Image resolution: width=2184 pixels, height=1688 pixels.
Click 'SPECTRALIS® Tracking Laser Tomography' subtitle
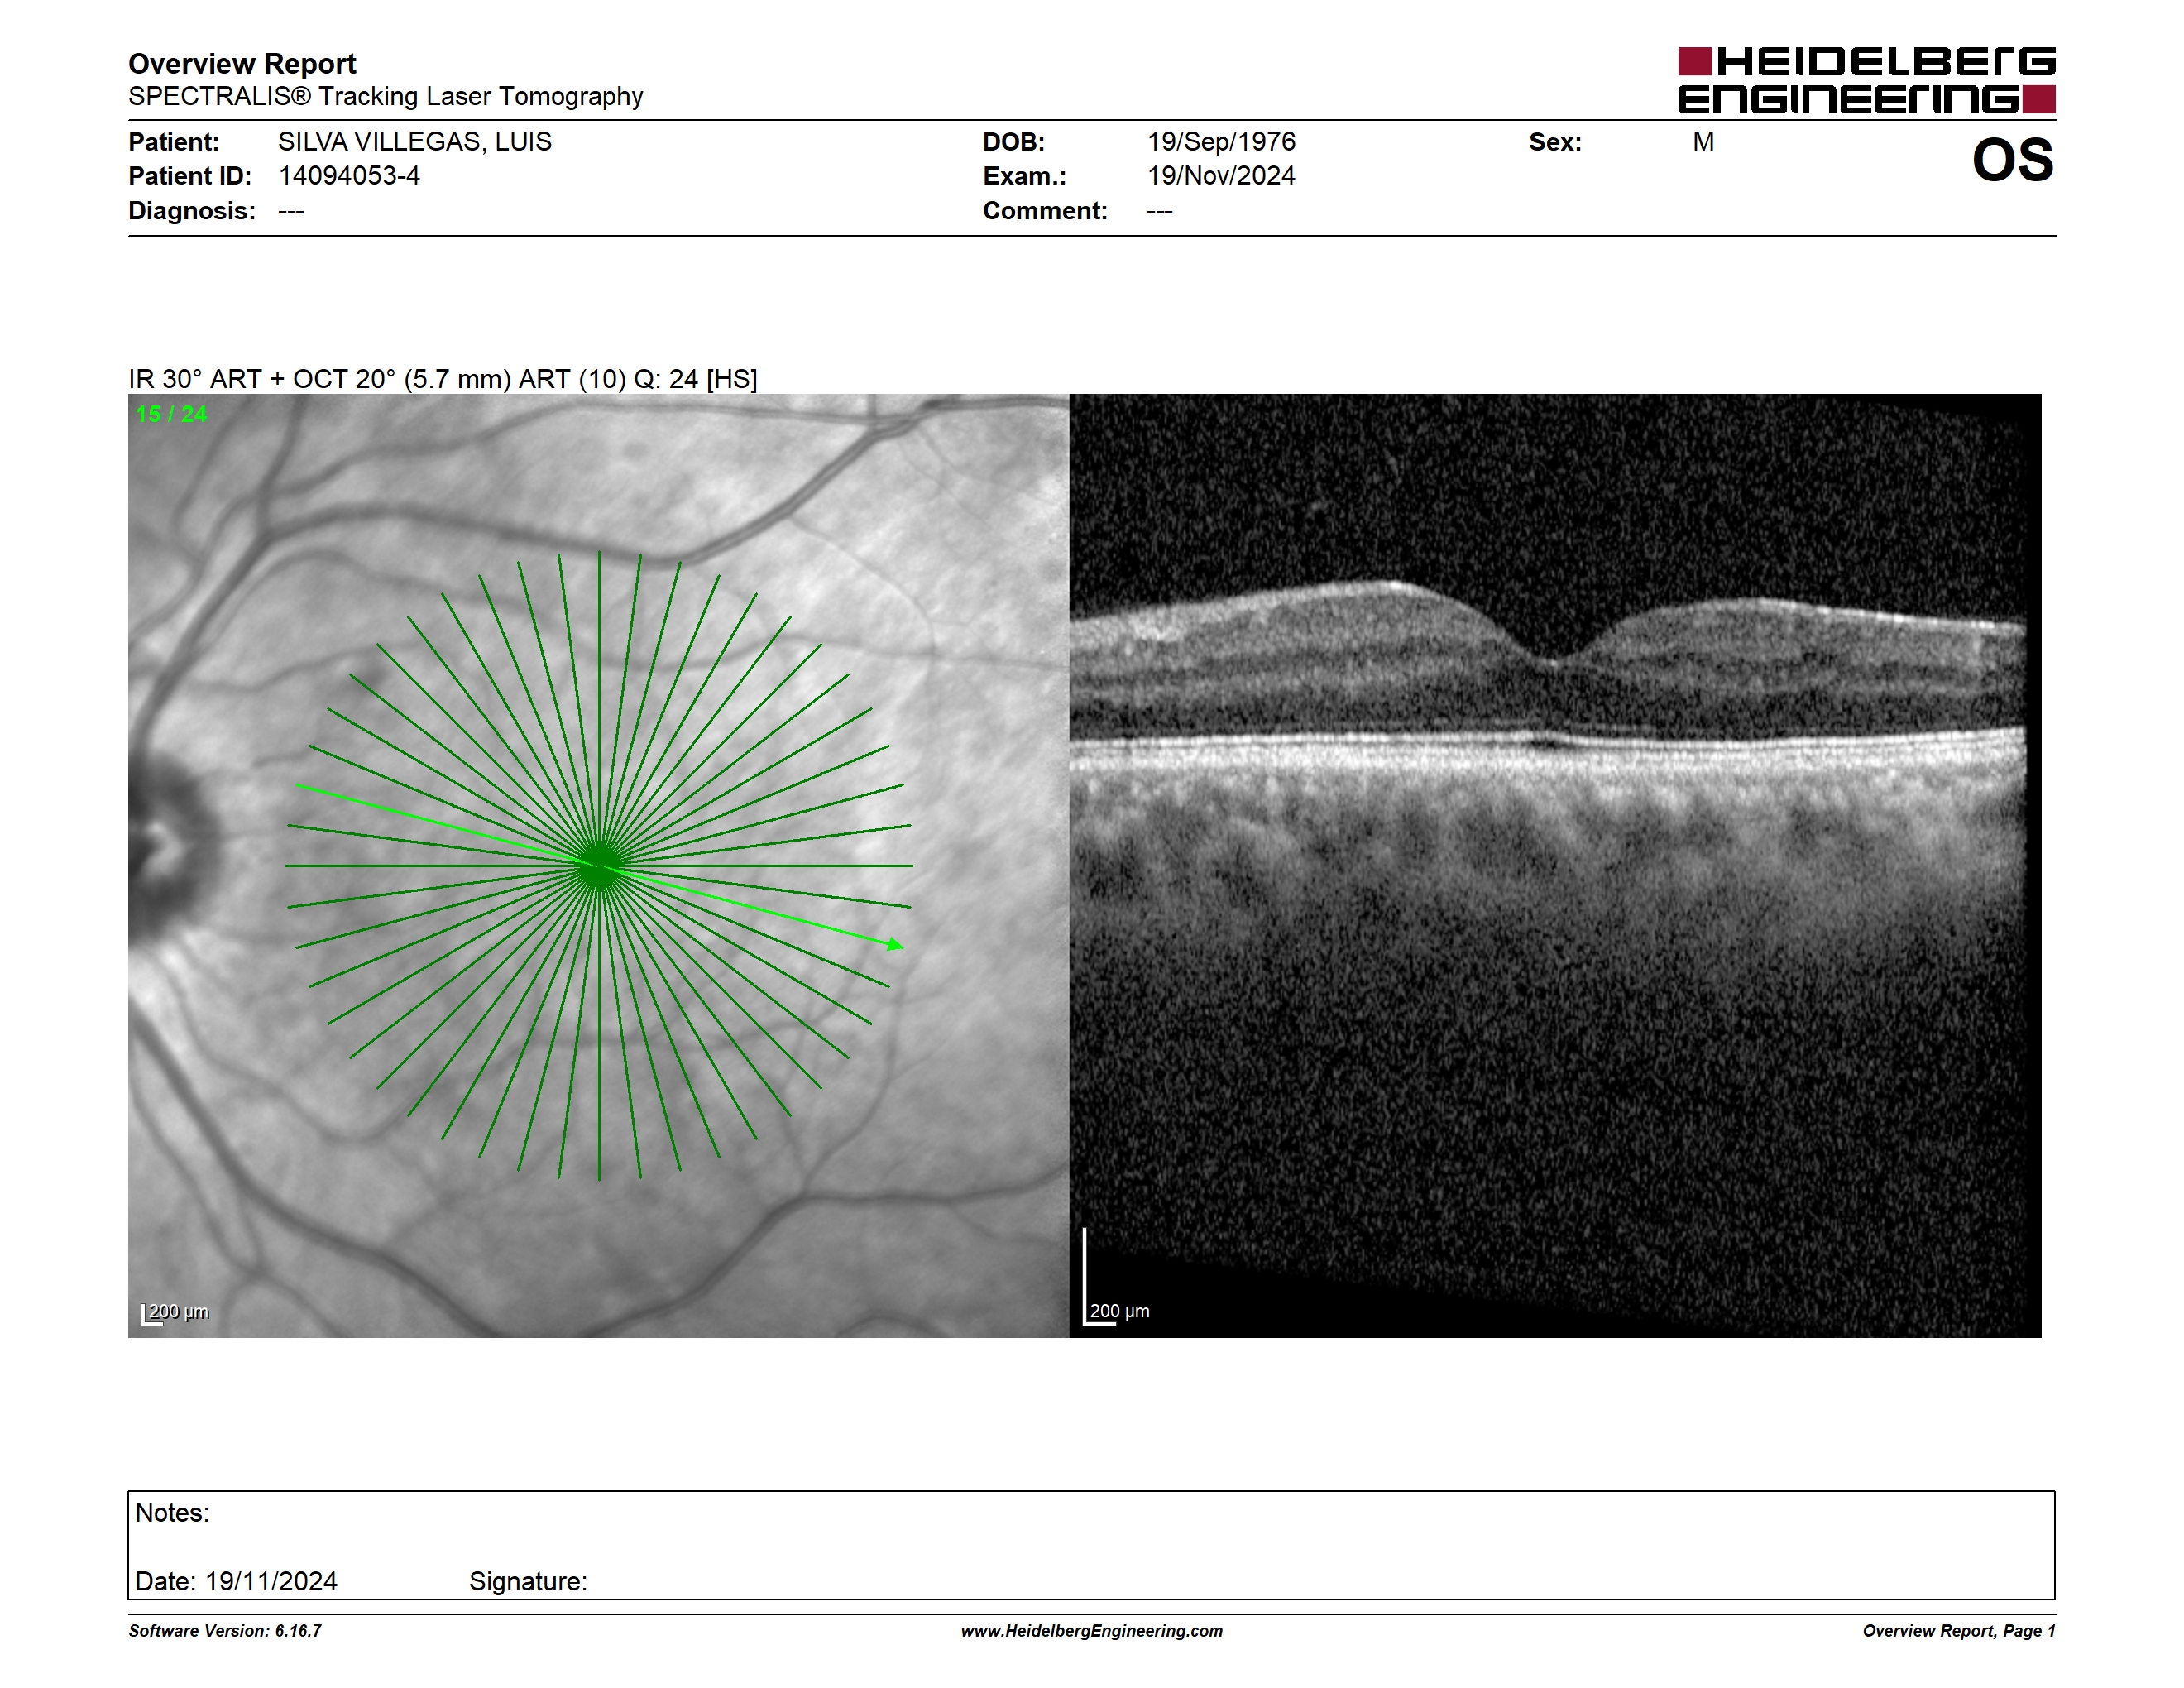(x=385, y=96)
